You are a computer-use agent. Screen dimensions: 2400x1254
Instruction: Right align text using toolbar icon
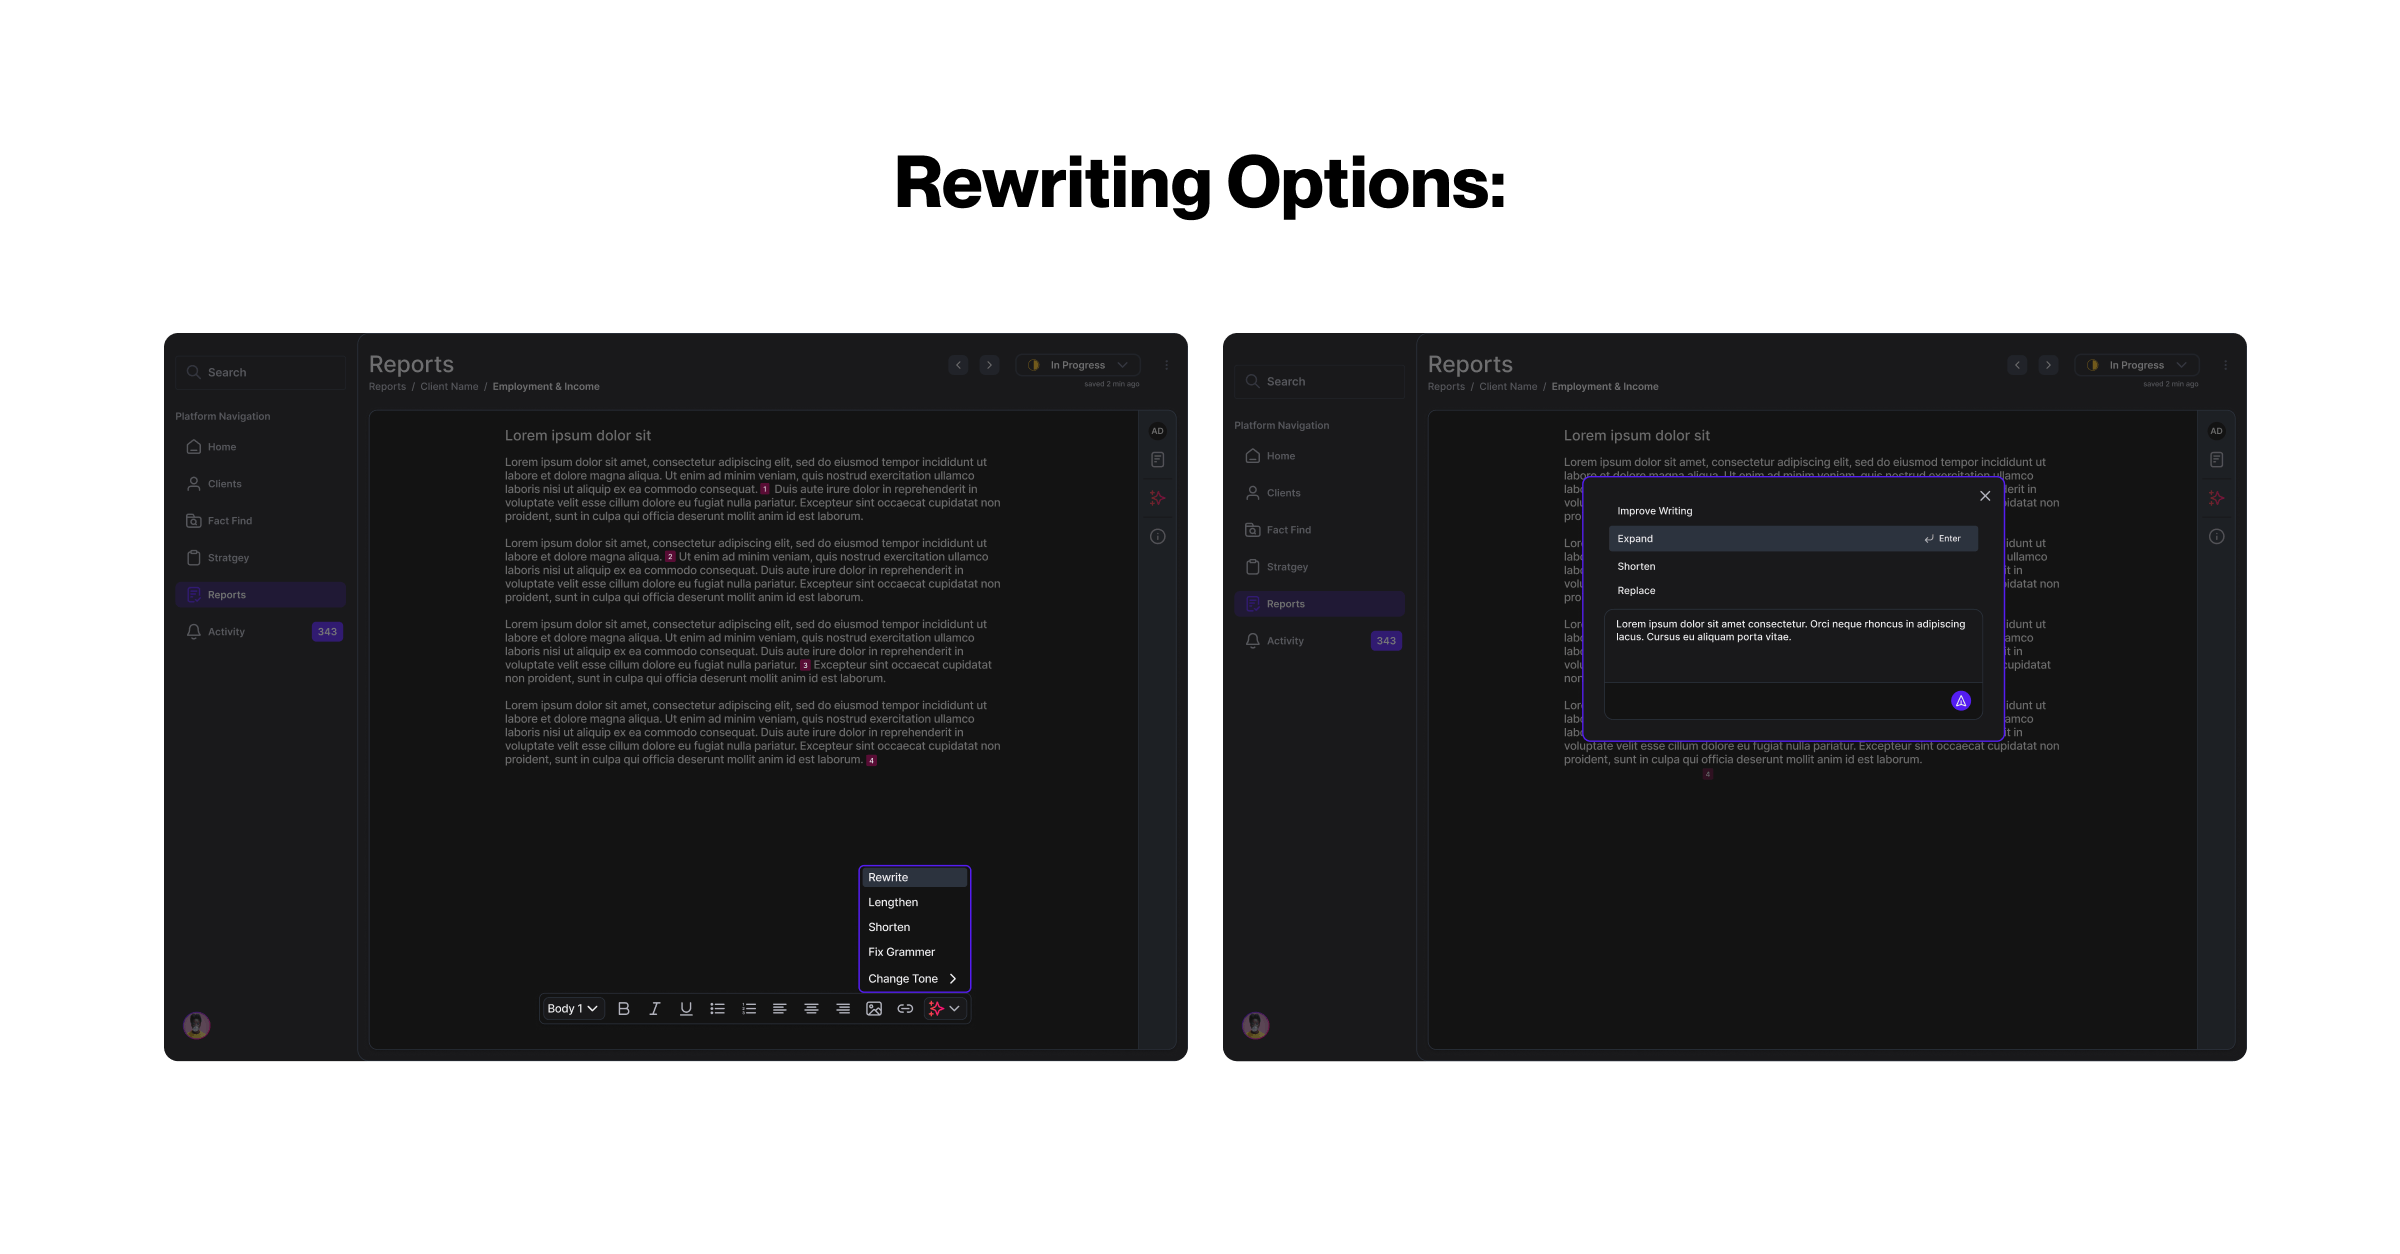coord(843,1009)
